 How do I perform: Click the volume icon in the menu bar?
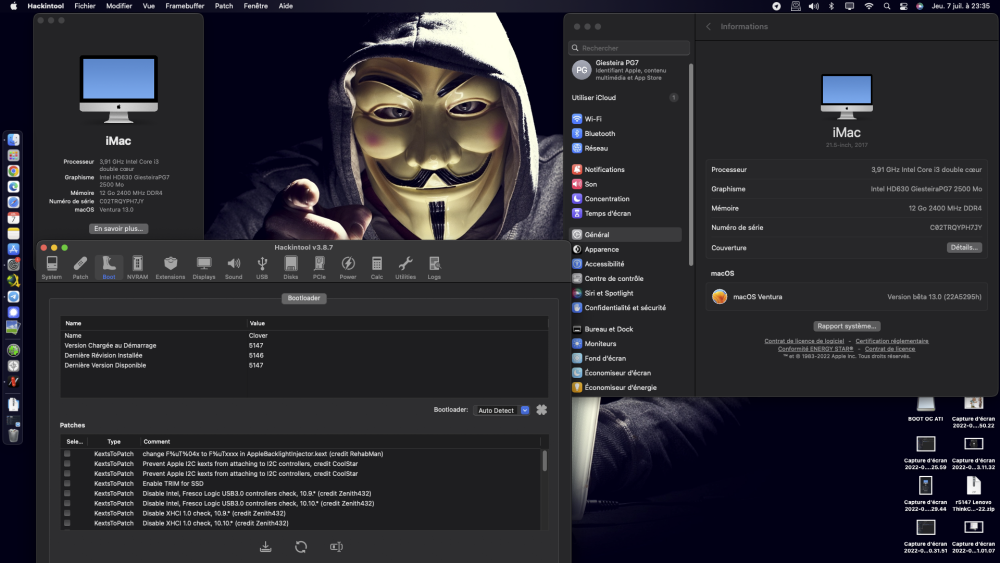click(x=814, y=6)
